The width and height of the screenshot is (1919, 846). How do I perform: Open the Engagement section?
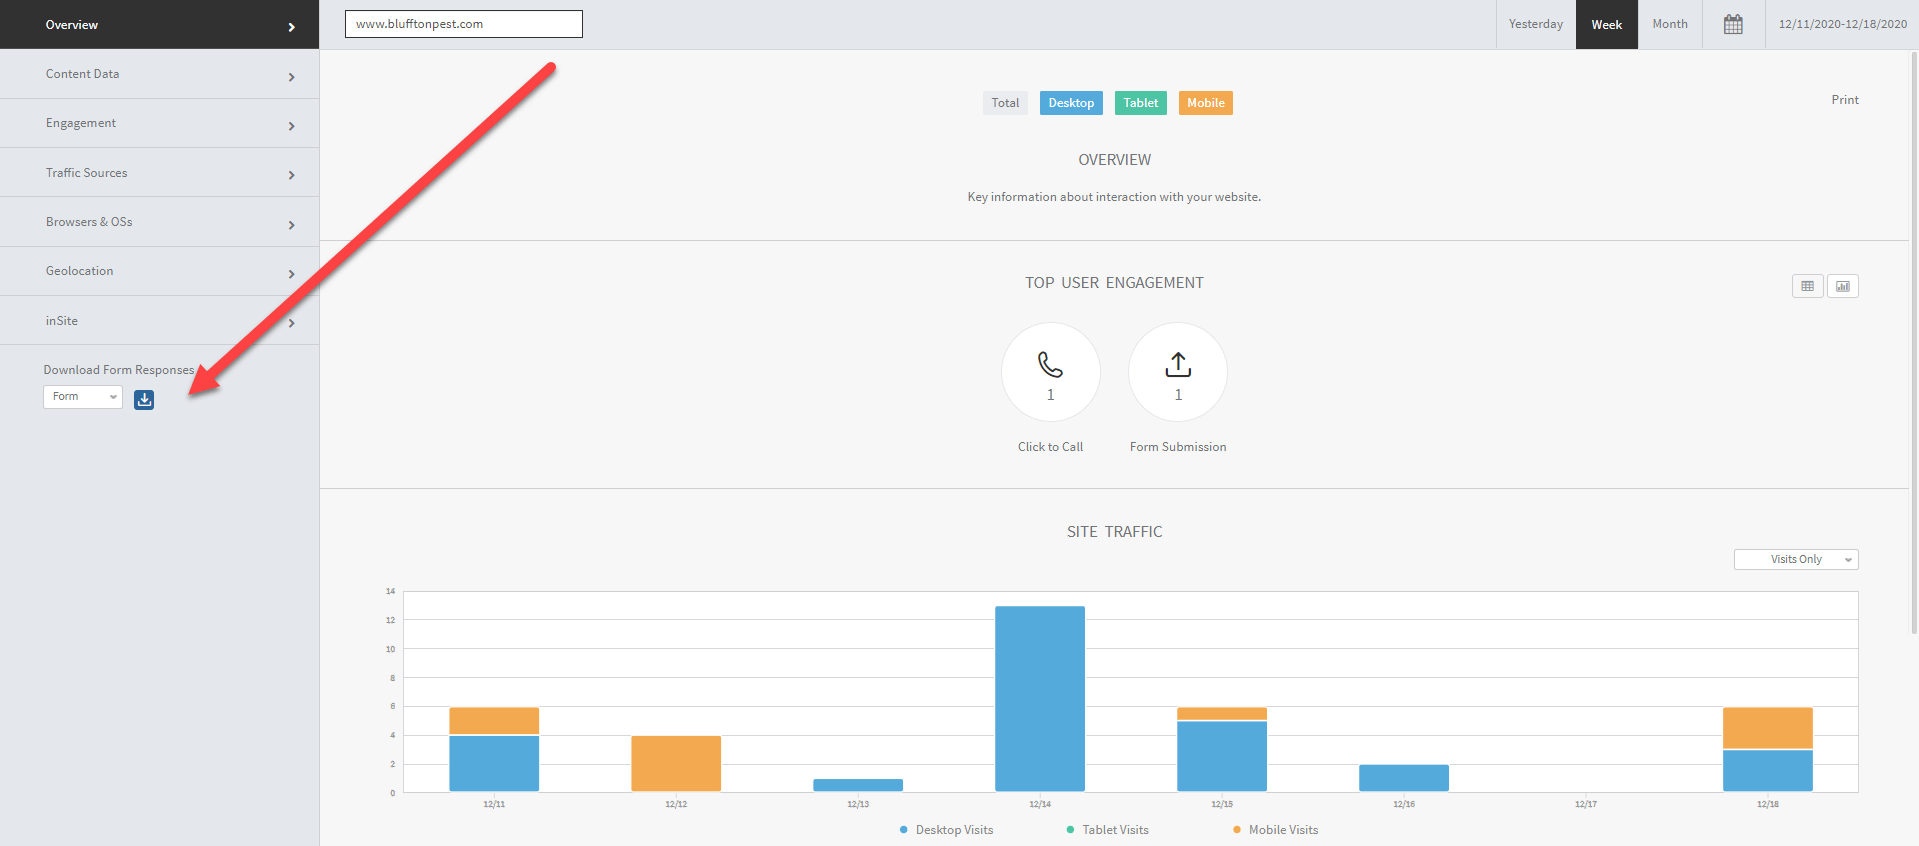160,123
